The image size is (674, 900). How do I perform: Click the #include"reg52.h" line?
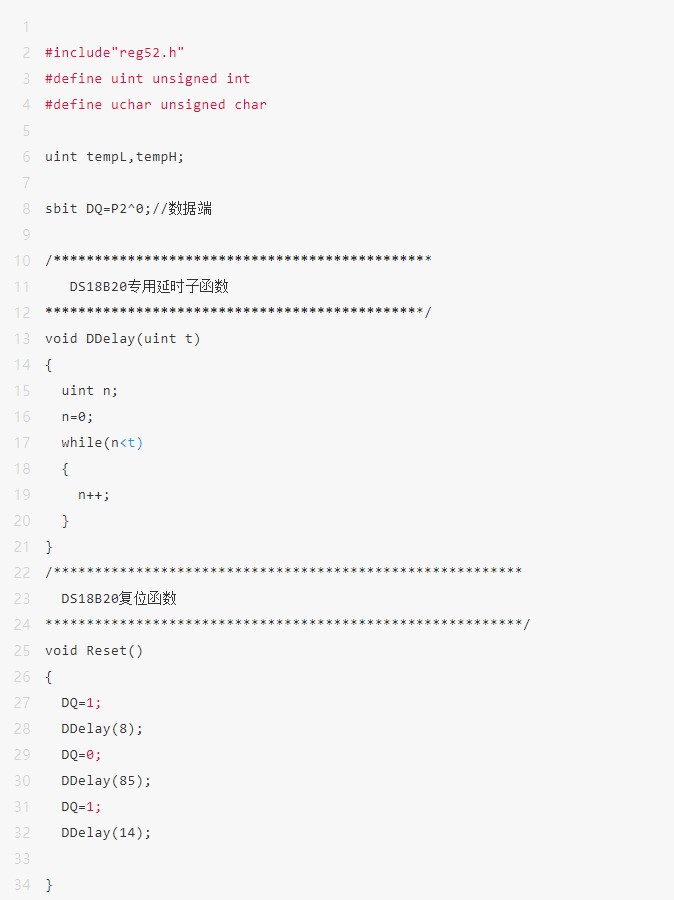point(115,52)
